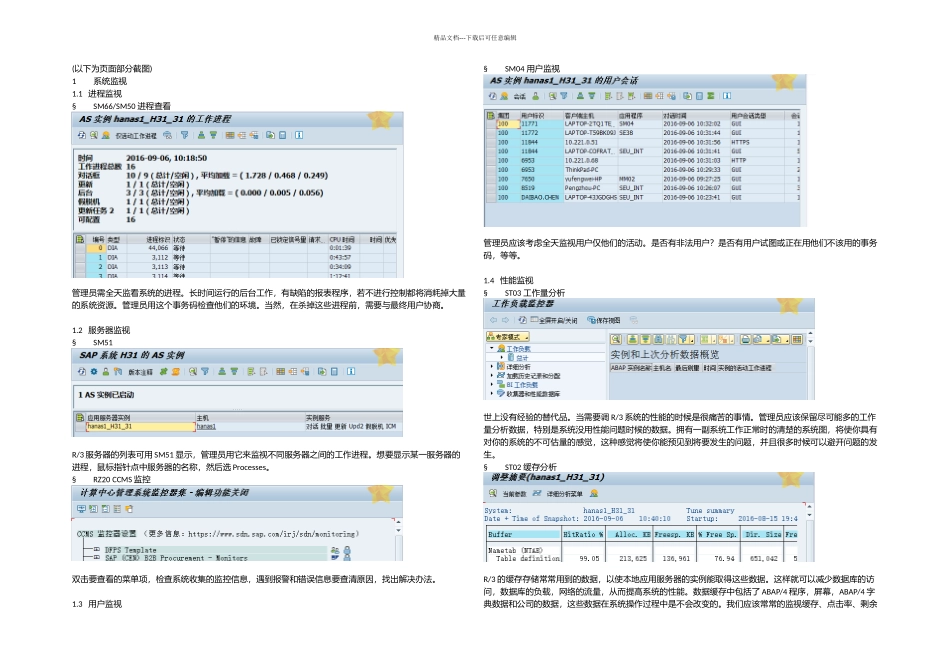
Task: Click green user icon in SM04 toolbar
Action: tap(536, 96)
